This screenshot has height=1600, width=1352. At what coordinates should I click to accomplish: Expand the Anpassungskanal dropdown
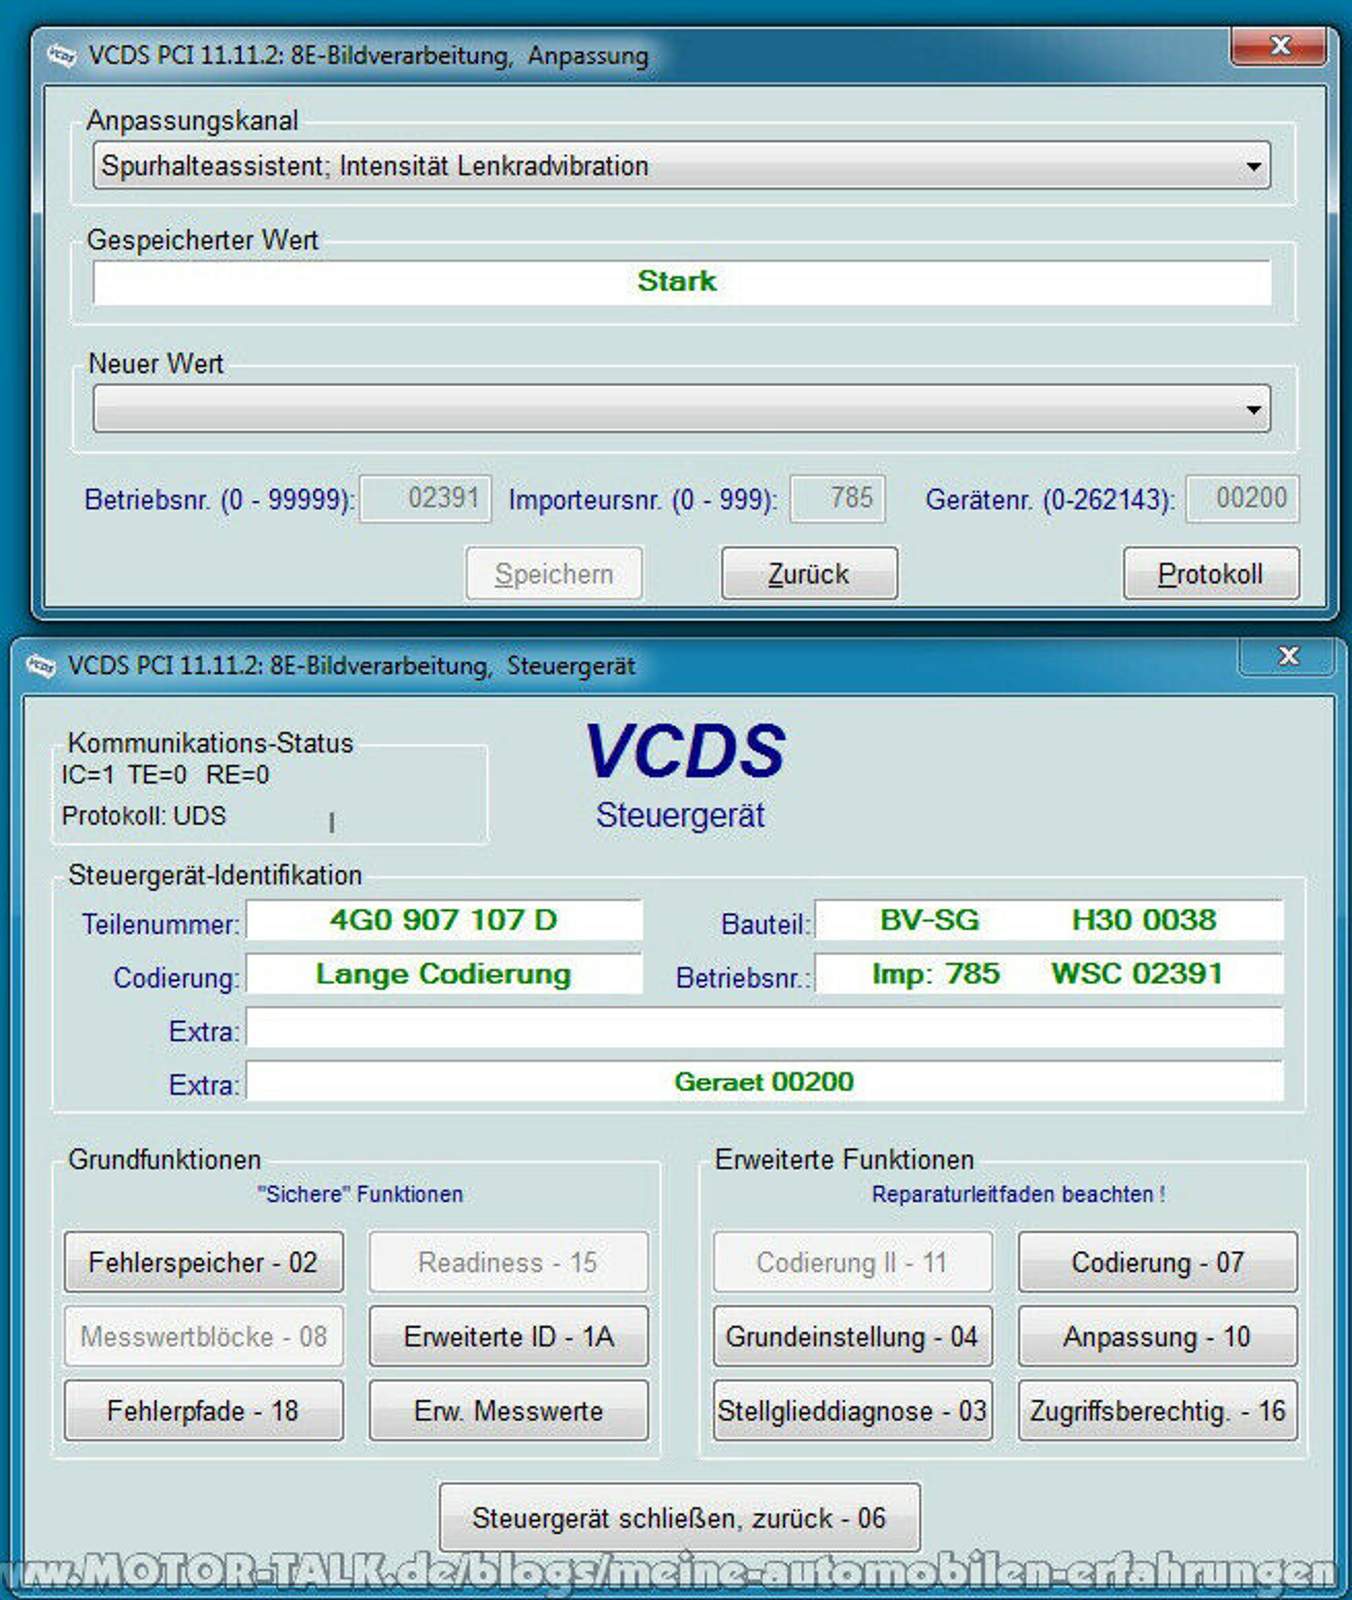1253,166
